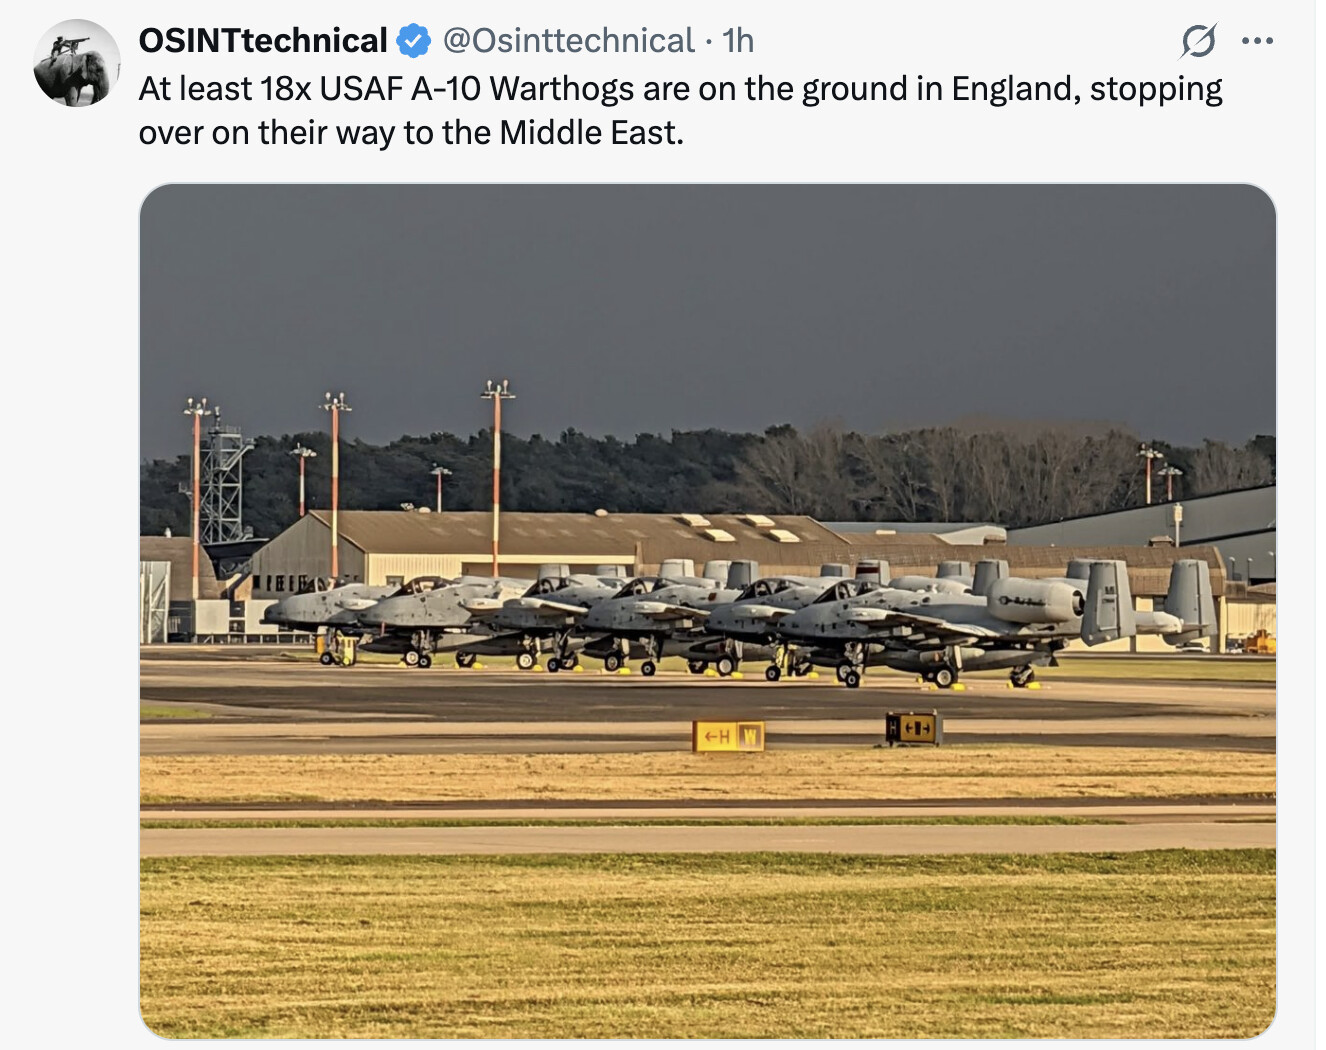Click the lattice tower at the photo's left
This screenshot has width=1326, height=1050.
point(225,485)
